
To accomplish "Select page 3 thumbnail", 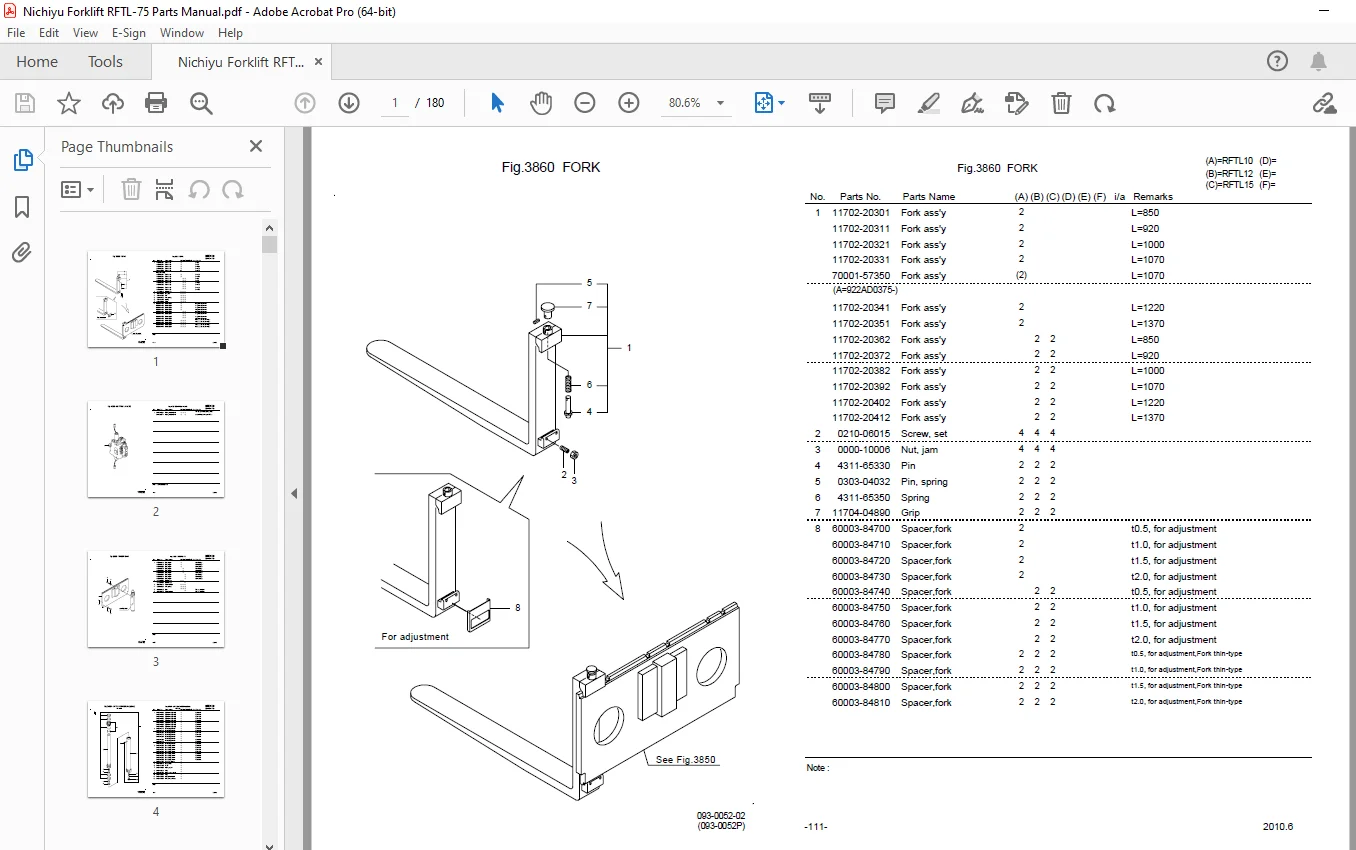I will (156, 599).
